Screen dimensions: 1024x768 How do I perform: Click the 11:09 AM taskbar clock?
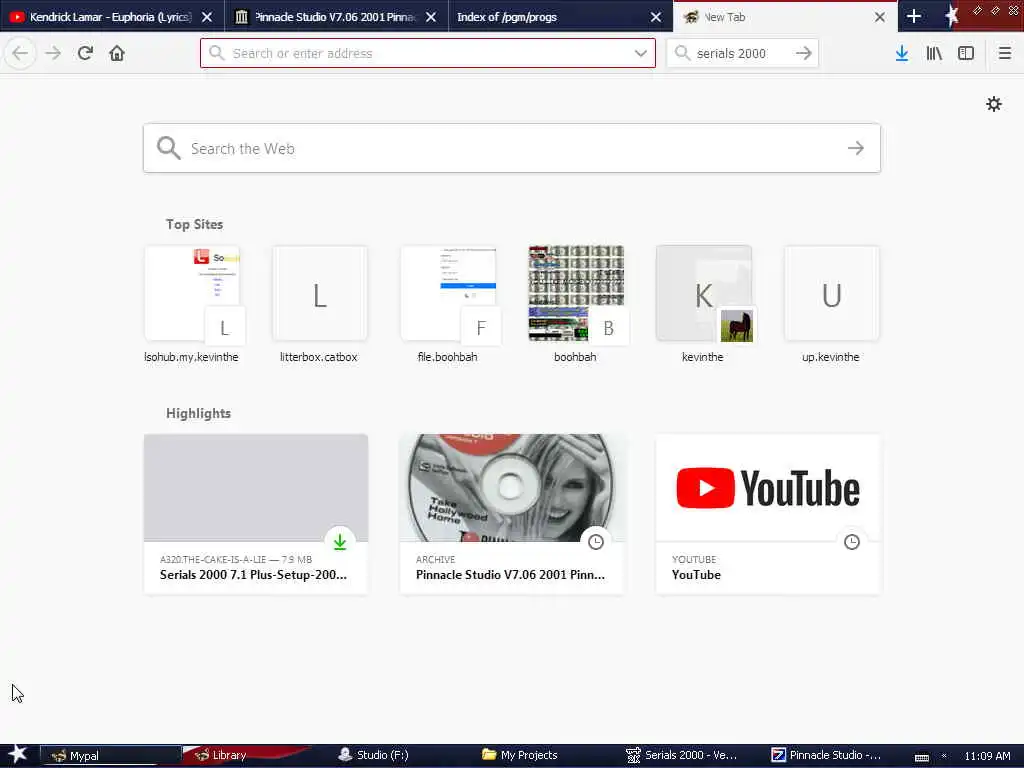click(x=987, y=756)
